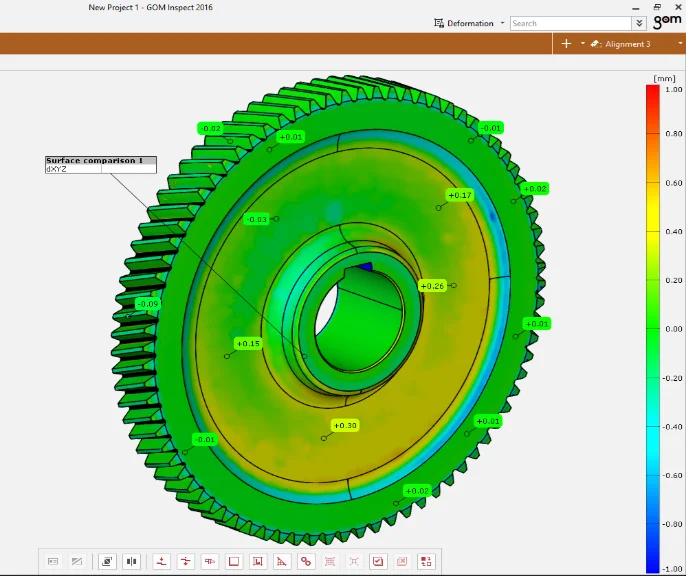
Task: Click the overlapping squares icon in bottom toolbar
Action: (x=107, y=562)
